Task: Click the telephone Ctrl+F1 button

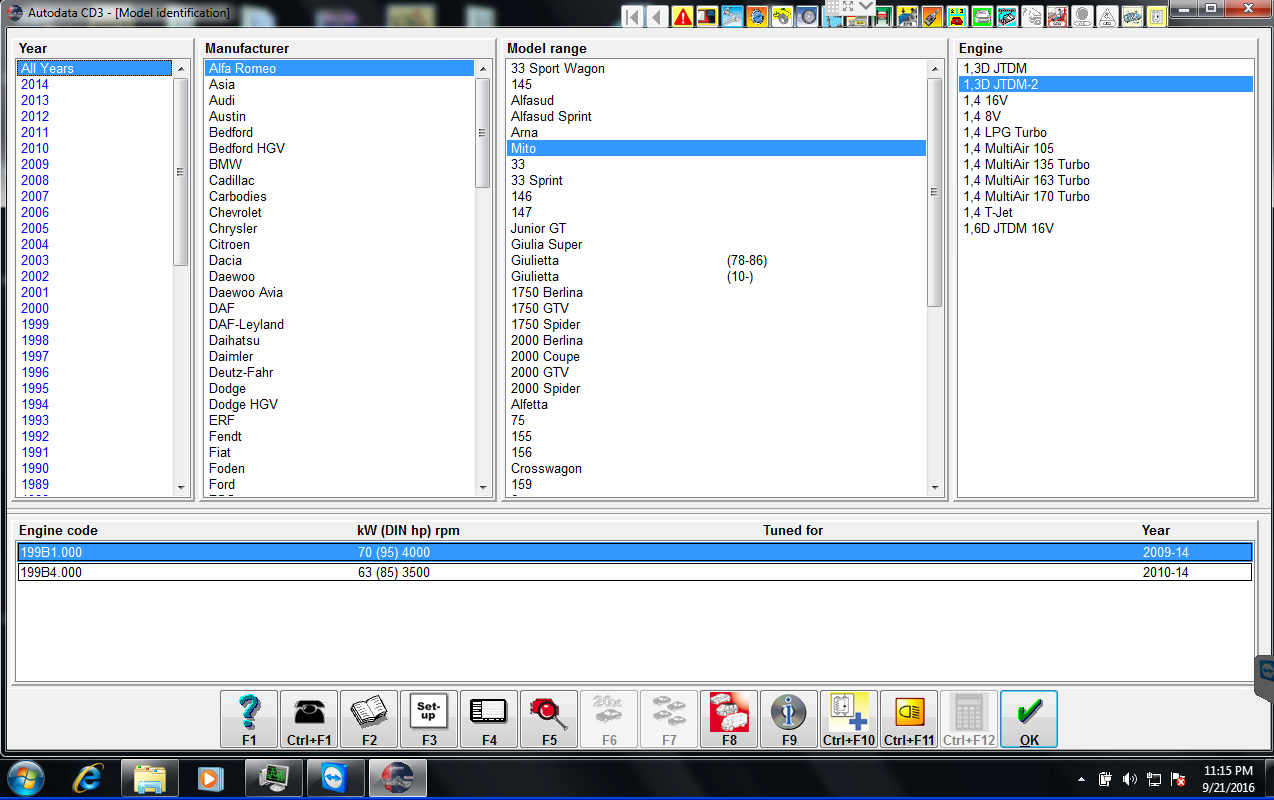Action: 309,719
